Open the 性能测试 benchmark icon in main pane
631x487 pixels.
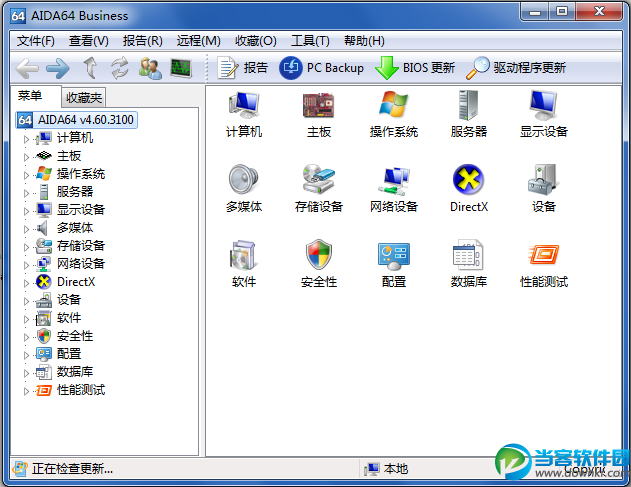[544, 254]
